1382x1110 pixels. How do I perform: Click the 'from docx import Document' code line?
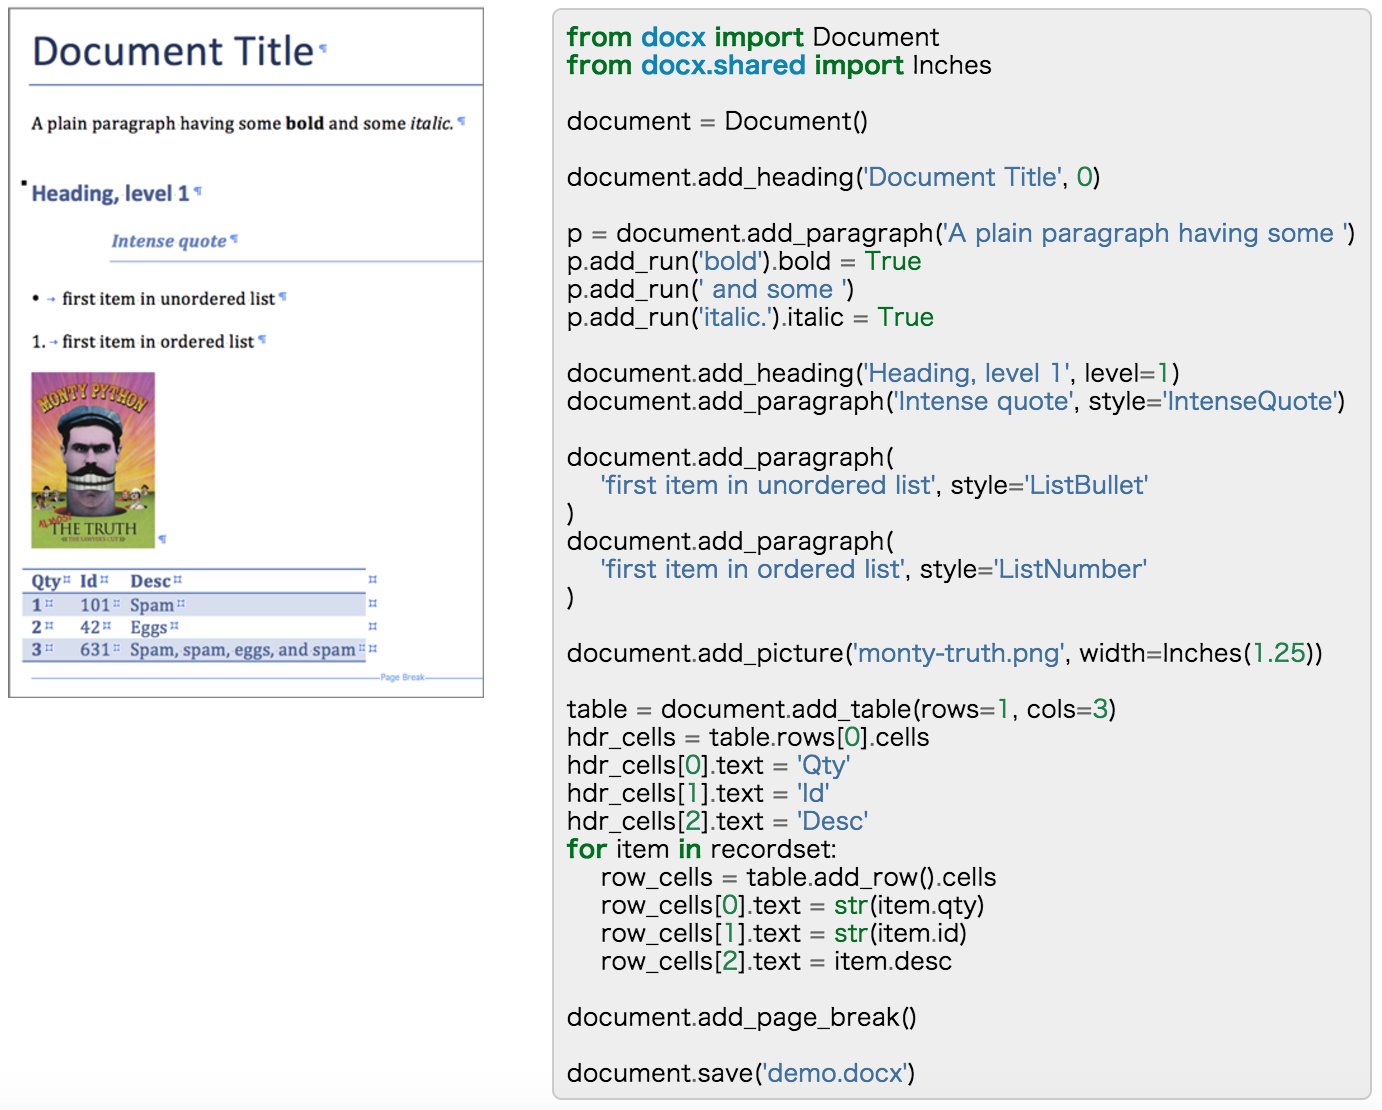point(752,37)
